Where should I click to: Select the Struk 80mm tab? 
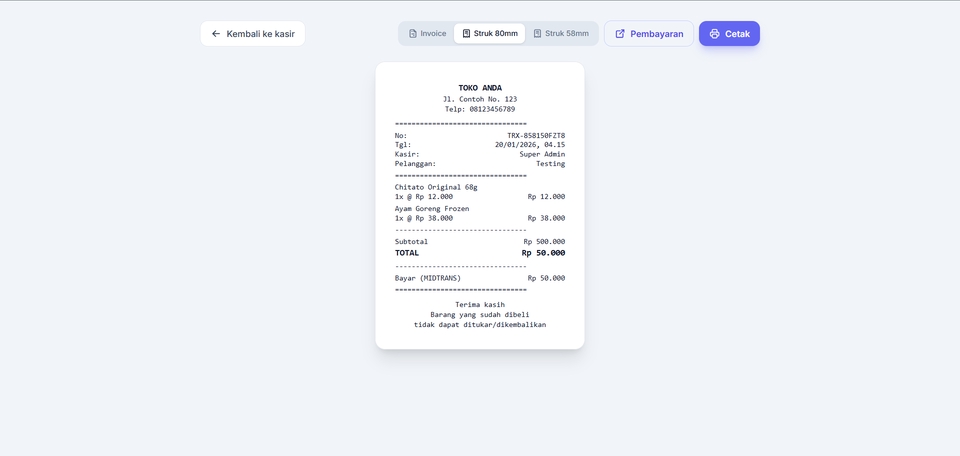coord(489,34)
